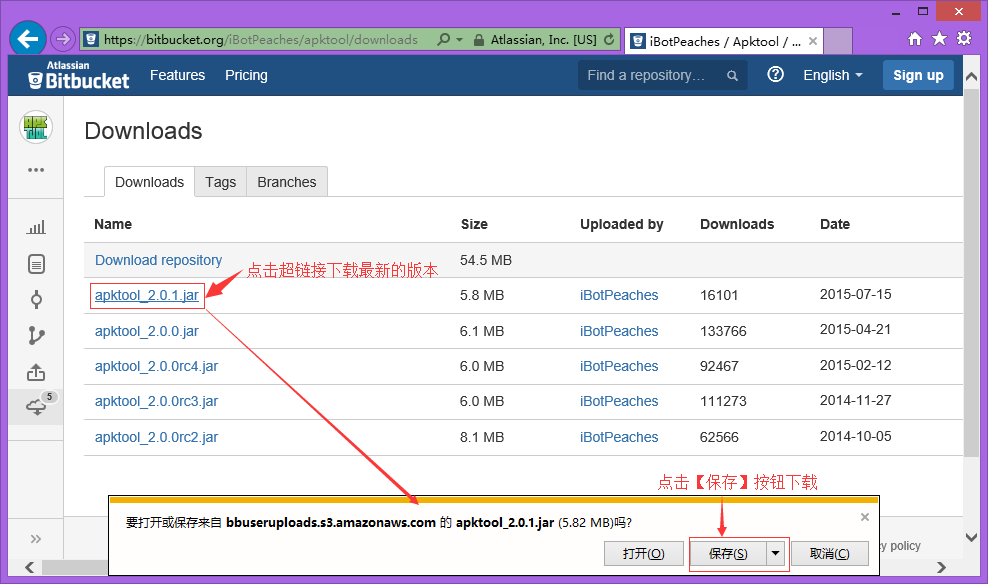Open the sidebar three-dots actions menu
This screenshot has width=988, height=584.
pos(36,170)
